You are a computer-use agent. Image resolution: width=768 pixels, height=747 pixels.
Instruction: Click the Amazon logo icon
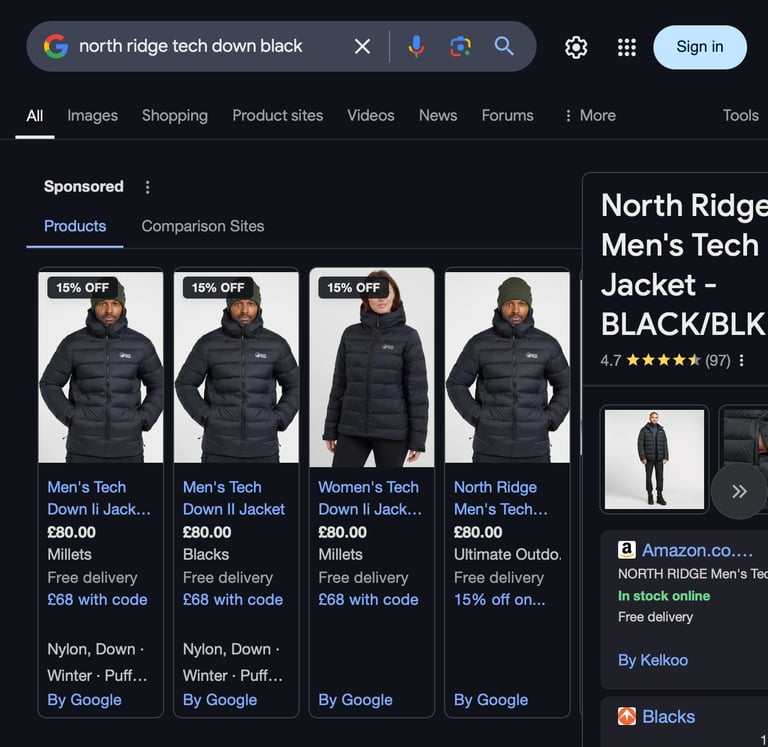pyautogui.click(x=626, y=550)
